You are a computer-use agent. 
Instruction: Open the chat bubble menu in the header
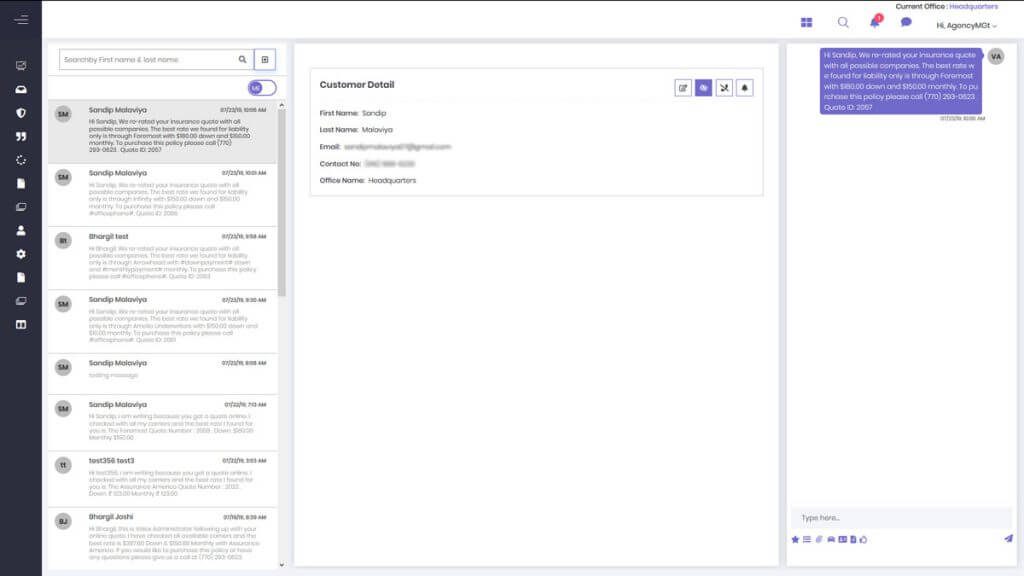pyautogui.click(x=903, y=22)
